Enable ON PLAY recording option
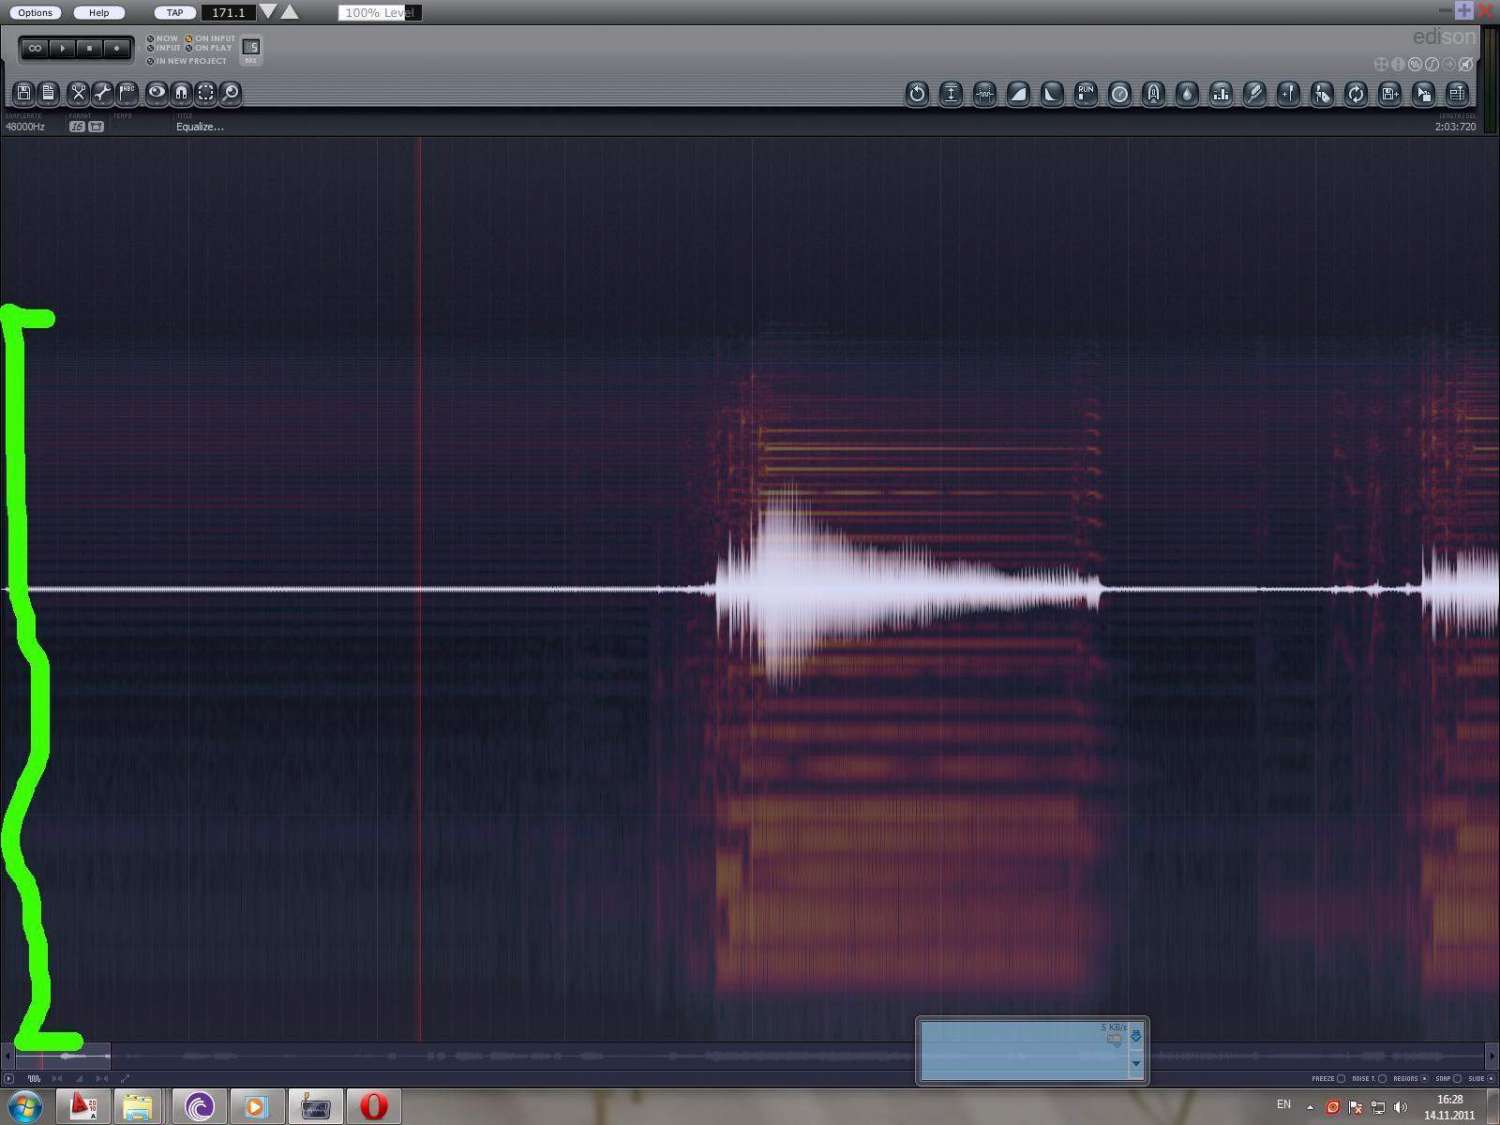The width and height of the screenshot is (1500, 1125). (x=189, y=48)
